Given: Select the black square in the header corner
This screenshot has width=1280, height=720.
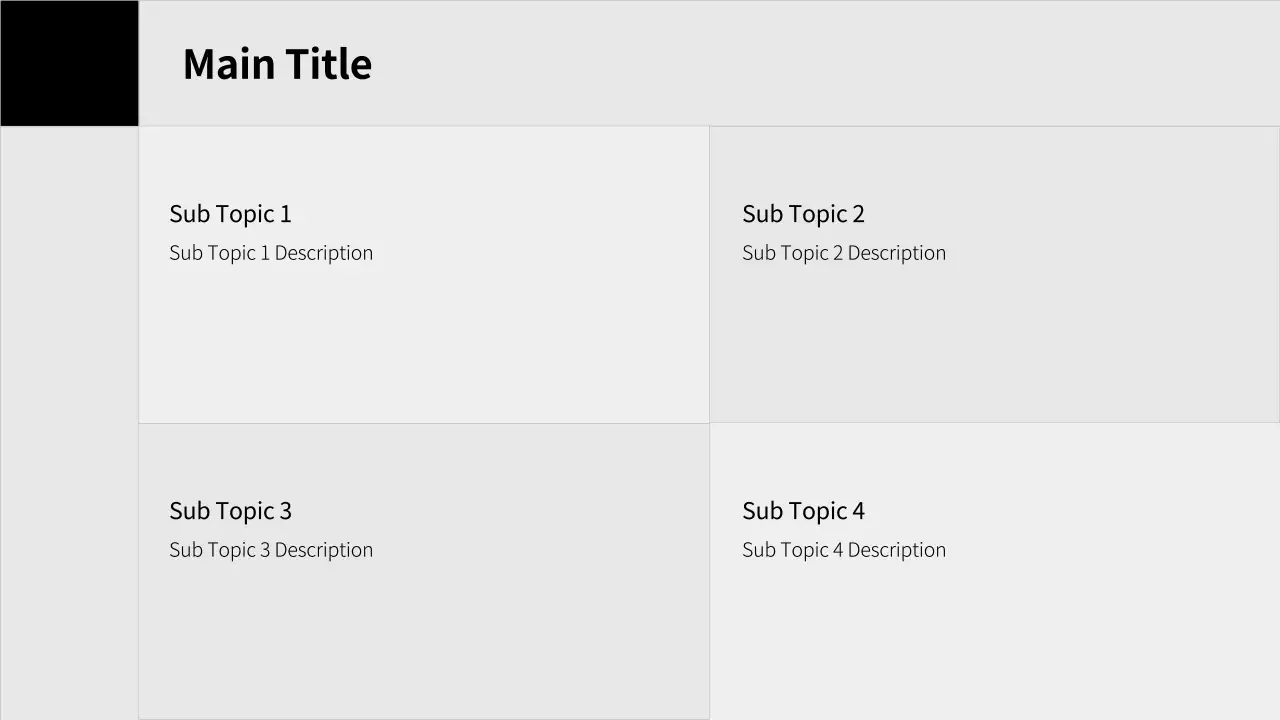Looking at the screenshot, I should pos(69,63).
